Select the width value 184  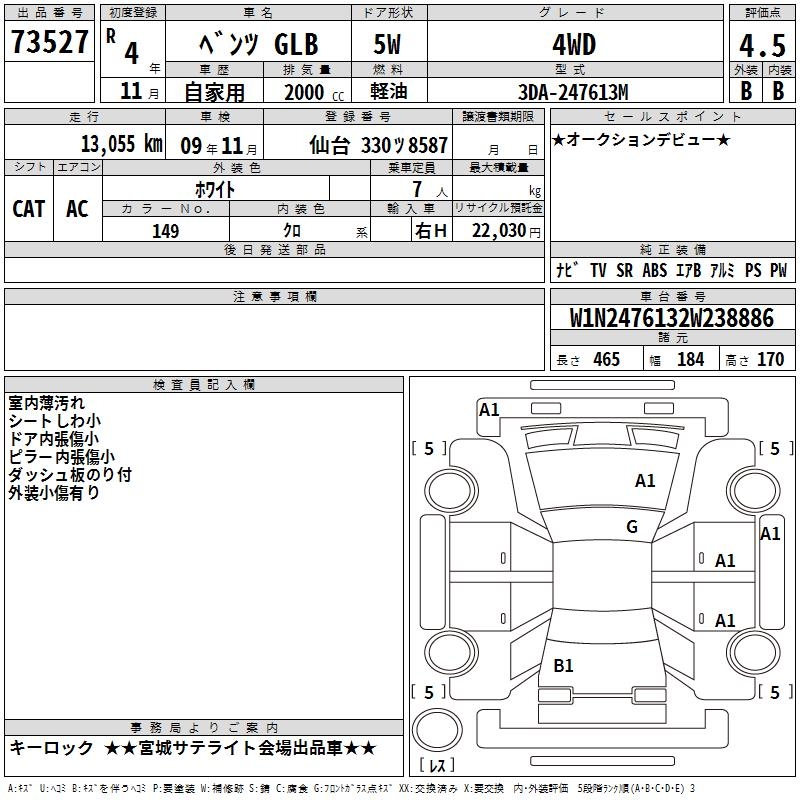[x=690, y=359]
